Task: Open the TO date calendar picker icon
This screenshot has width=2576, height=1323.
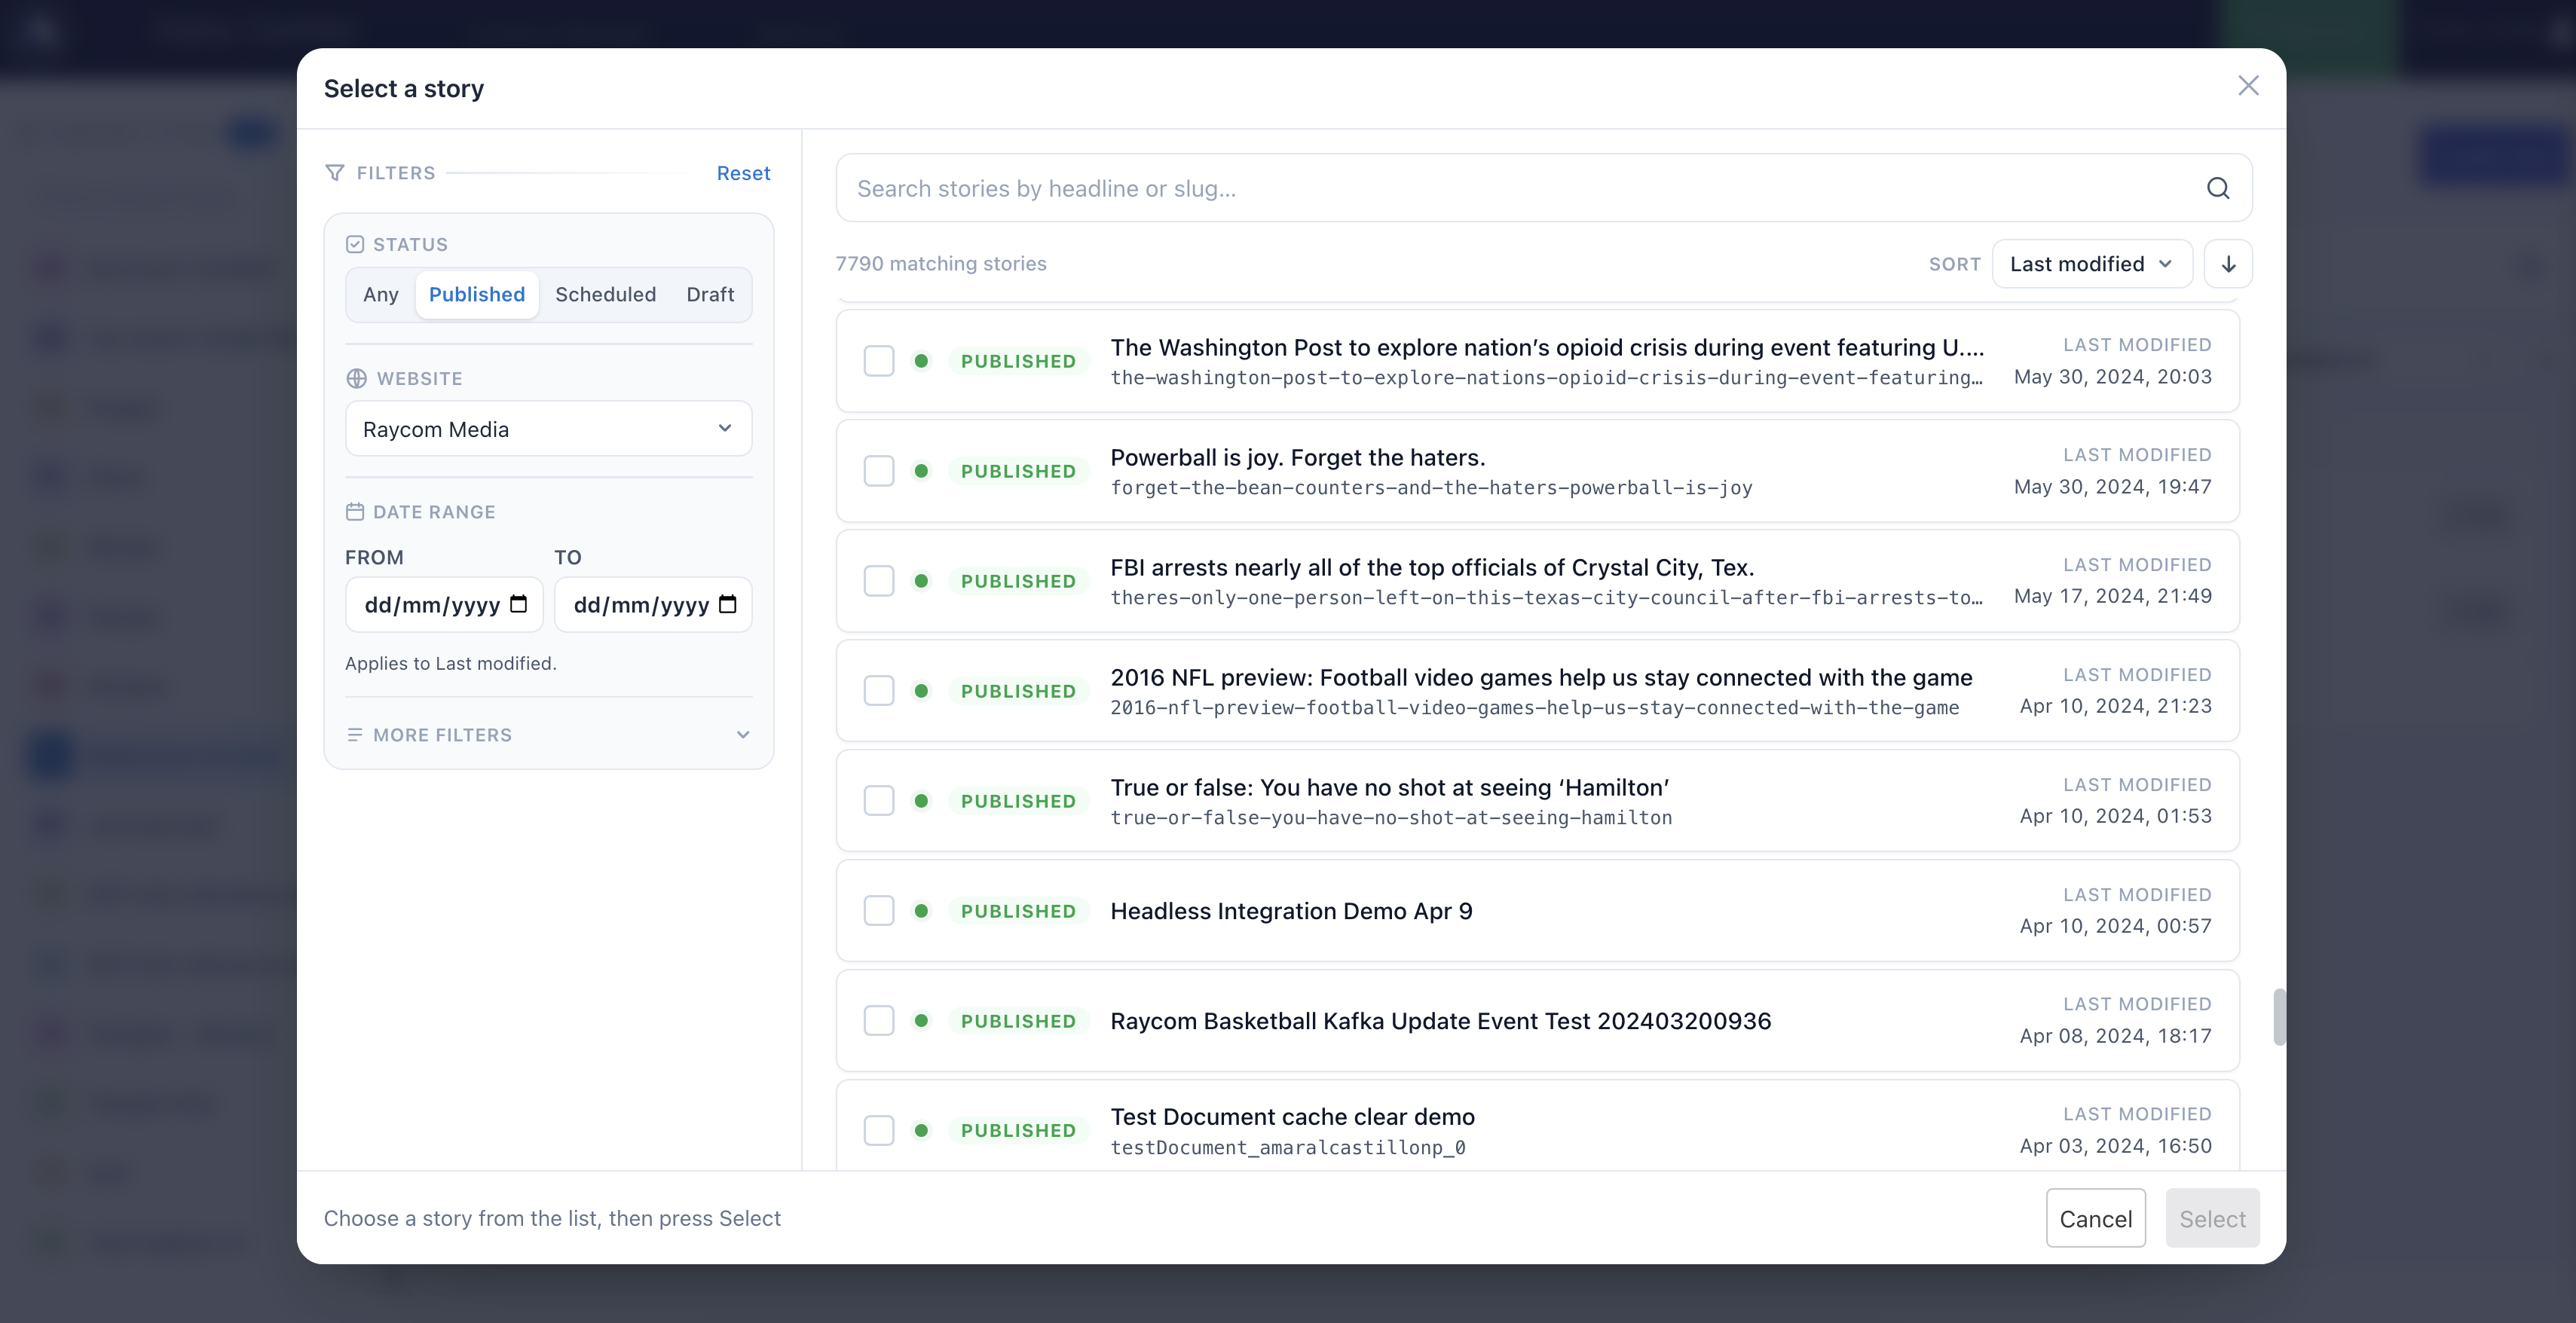Action: [x=728, y=604]
